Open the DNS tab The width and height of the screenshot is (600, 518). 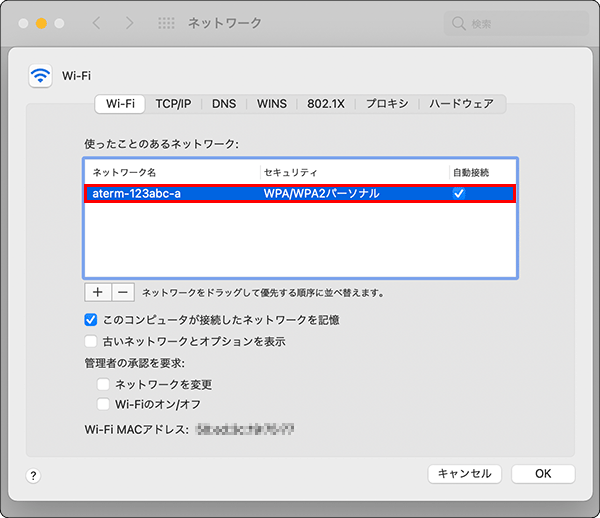tap(224, 103)
